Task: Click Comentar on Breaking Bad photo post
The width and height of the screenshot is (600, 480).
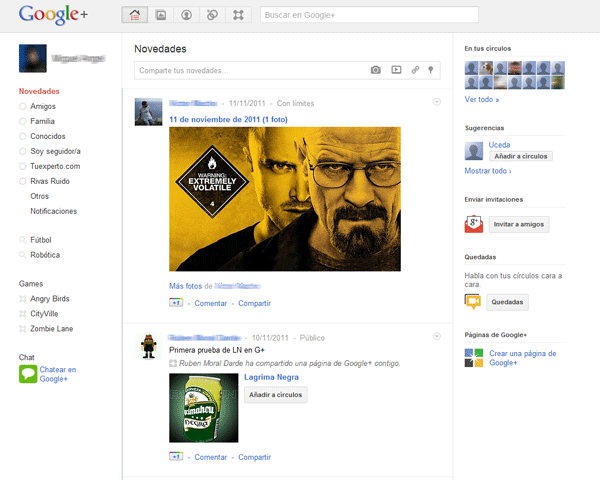Action: click(x=210, y=303)
